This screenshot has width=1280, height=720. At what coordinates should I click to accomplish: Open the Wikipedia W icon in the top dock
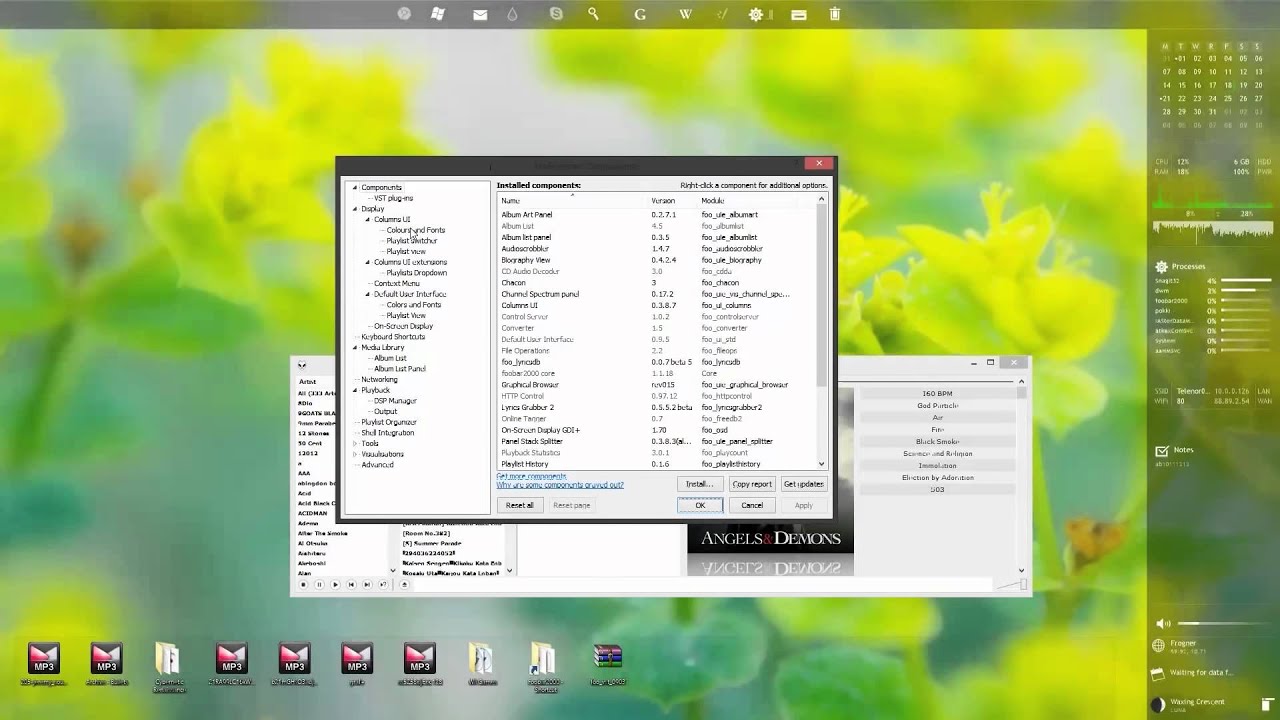point(685,14)
